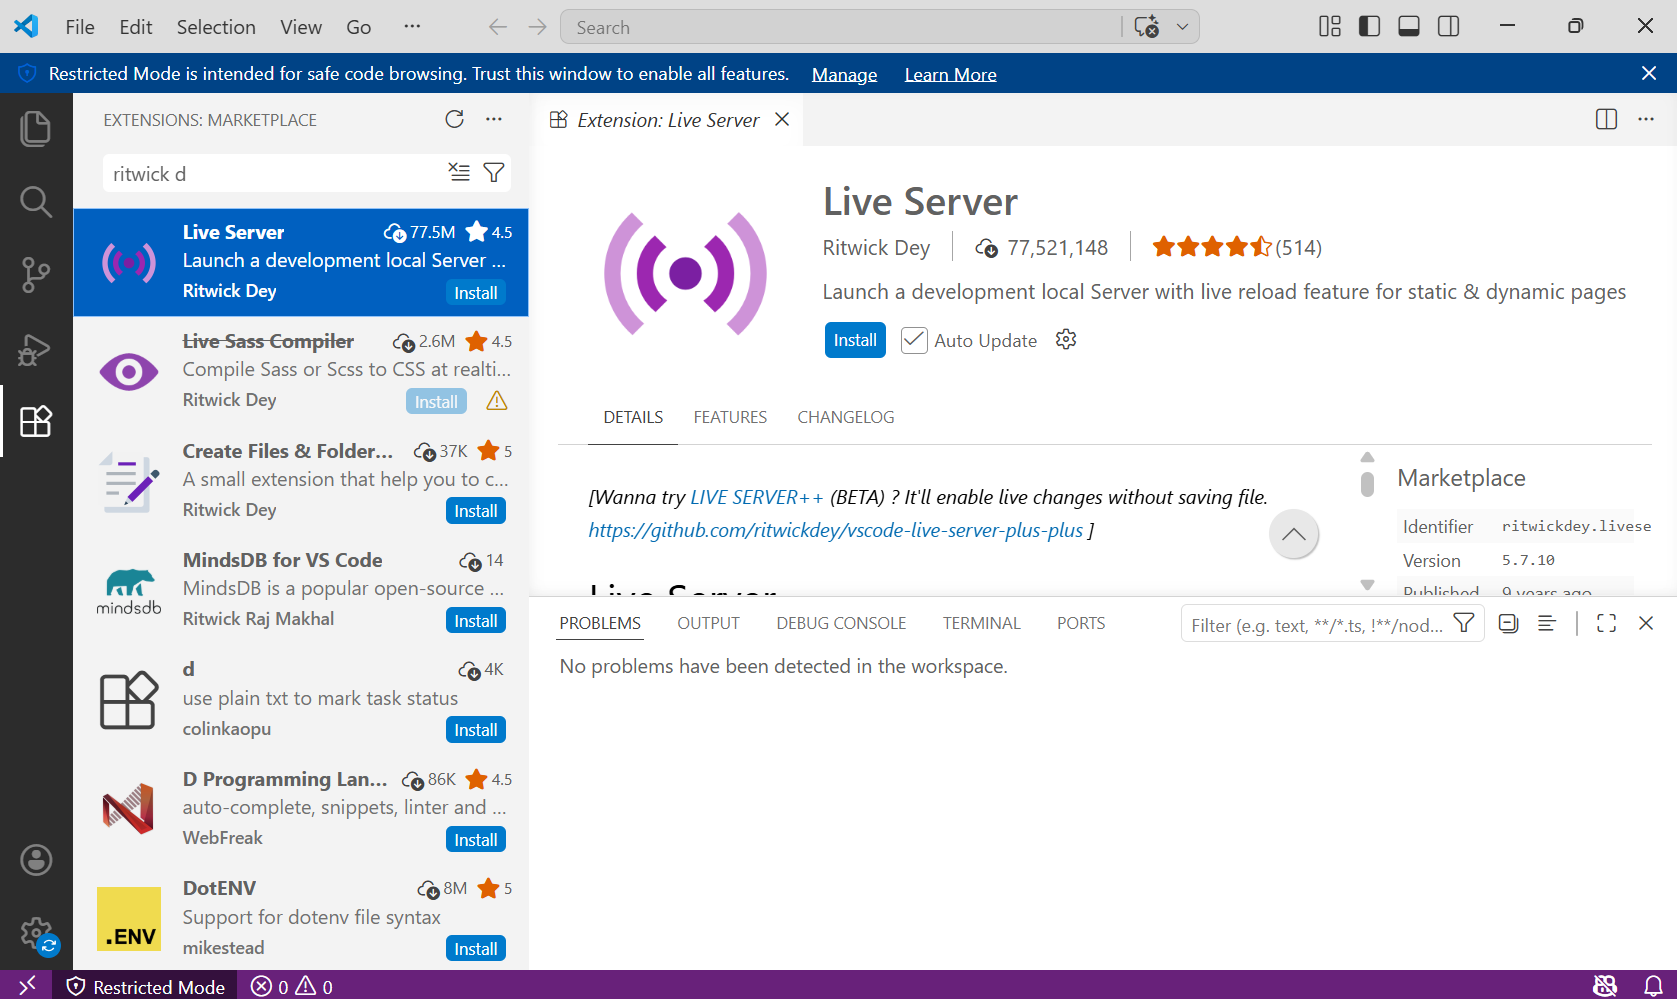
Task: Split the editor to the right
Action: click(x=1606, y=119)
